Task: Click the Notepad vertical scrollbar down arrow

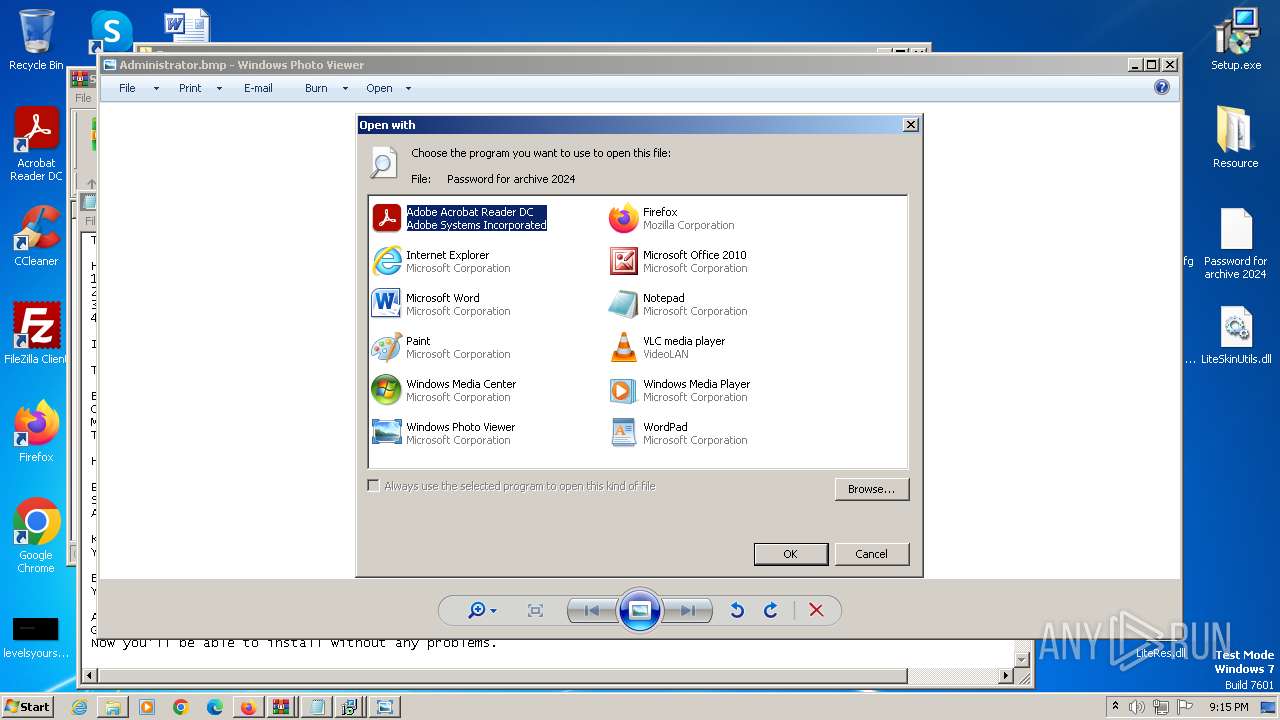Action: tap(1022, 659)
